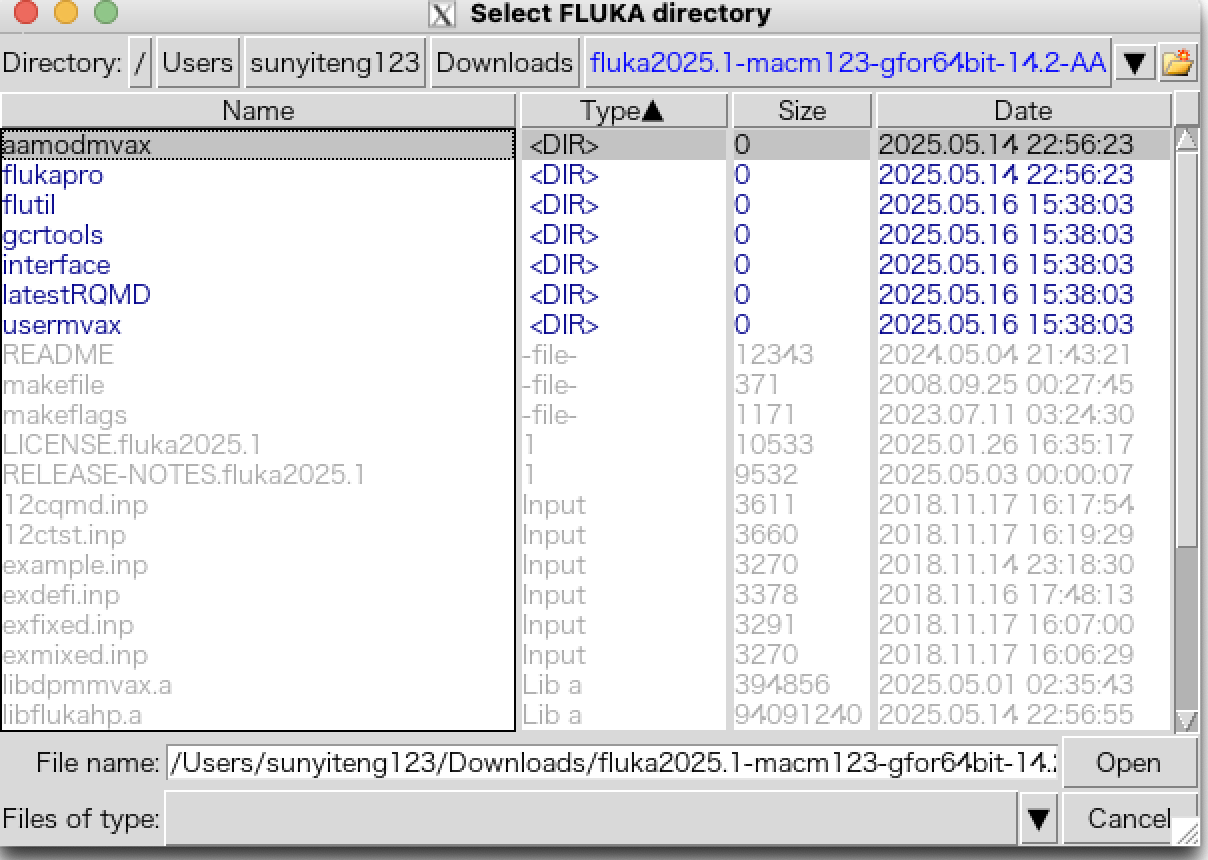Image resolution: width=1208 pixels, height=860 pixels.
Task: Click the makefile entry
Action: (x=53, y=385)
